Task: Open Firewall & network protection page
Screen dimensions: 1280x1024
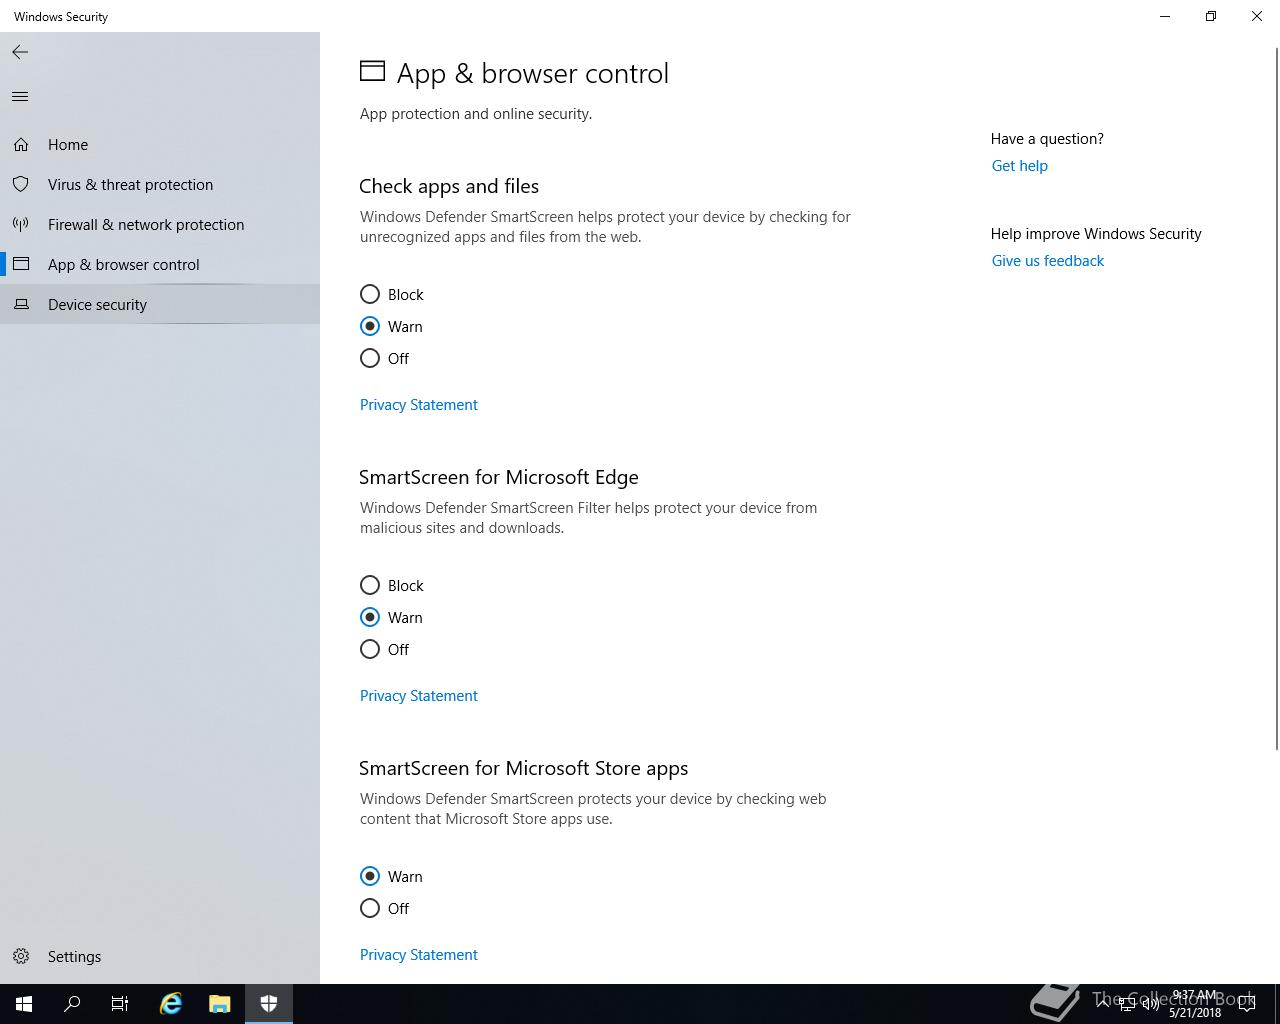Action: (x=160, y=225)
